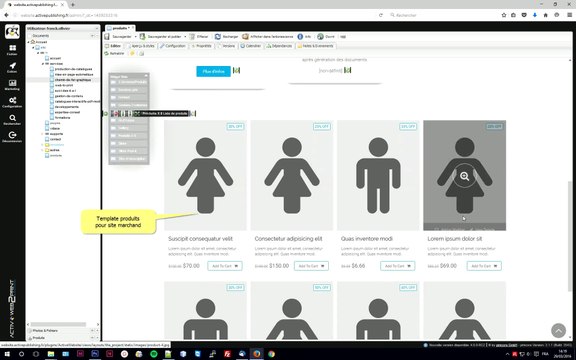The width and height of the screenshot is (576, 360).
Task: Open the Configuration gears in sidebar
Action: pos(12,102)
